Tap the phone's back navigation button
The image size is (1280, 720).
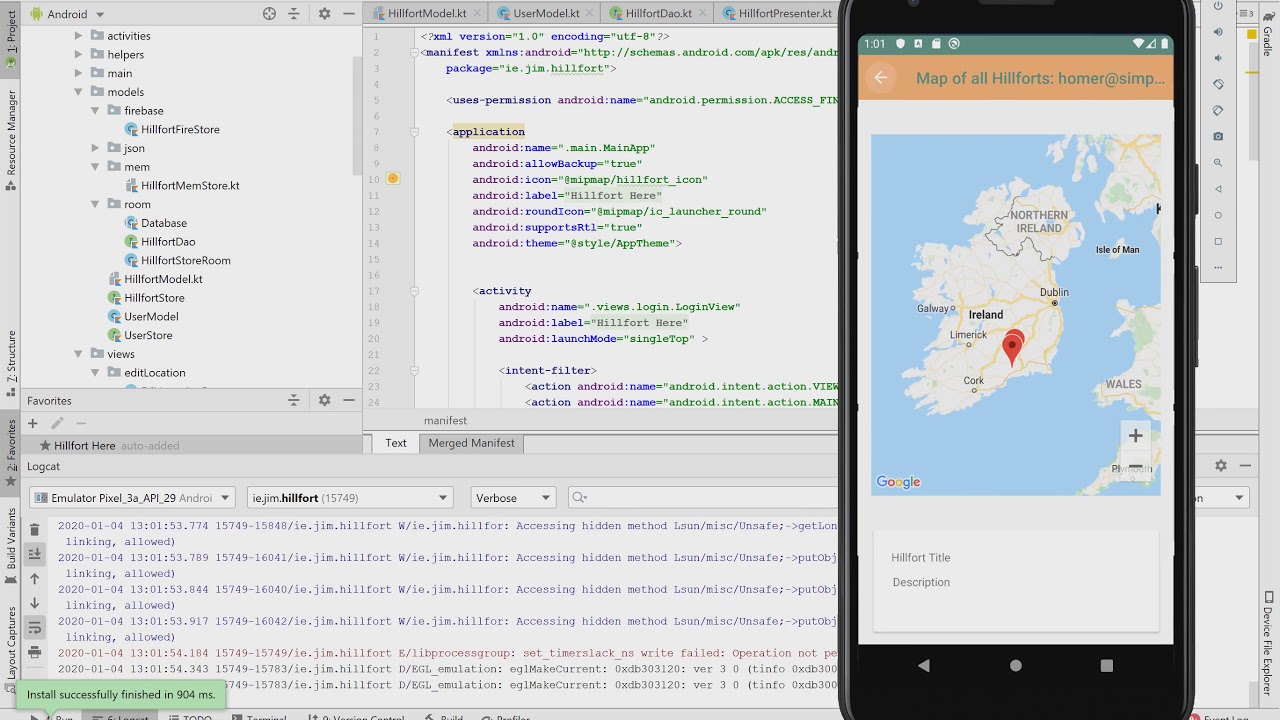(x=923, y=665)
